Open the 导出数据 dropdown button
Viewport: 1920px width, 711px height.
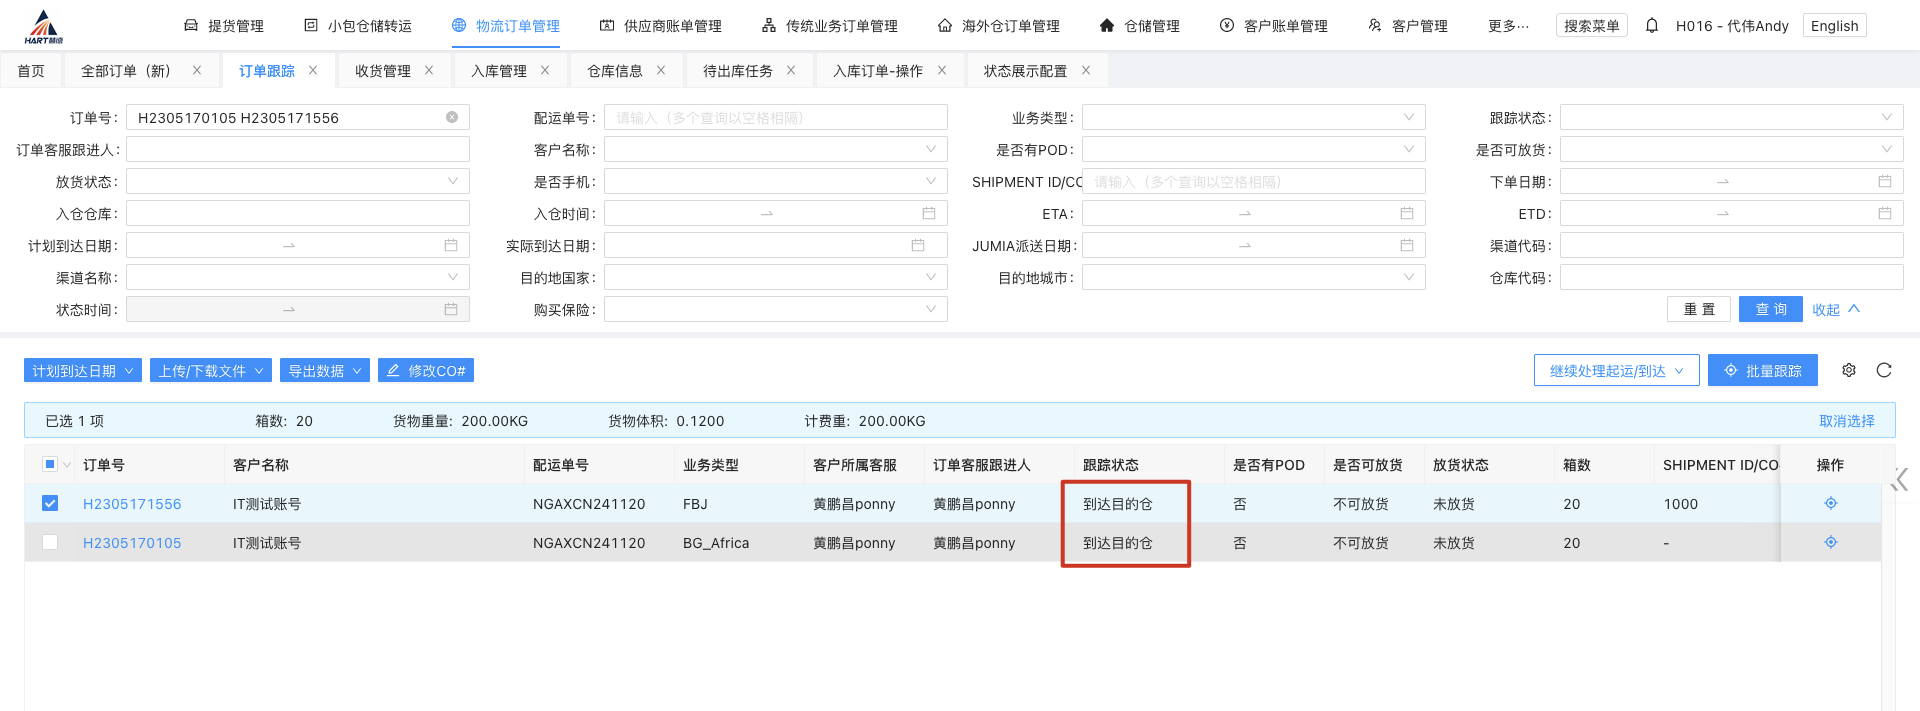[x=325, y=371]
